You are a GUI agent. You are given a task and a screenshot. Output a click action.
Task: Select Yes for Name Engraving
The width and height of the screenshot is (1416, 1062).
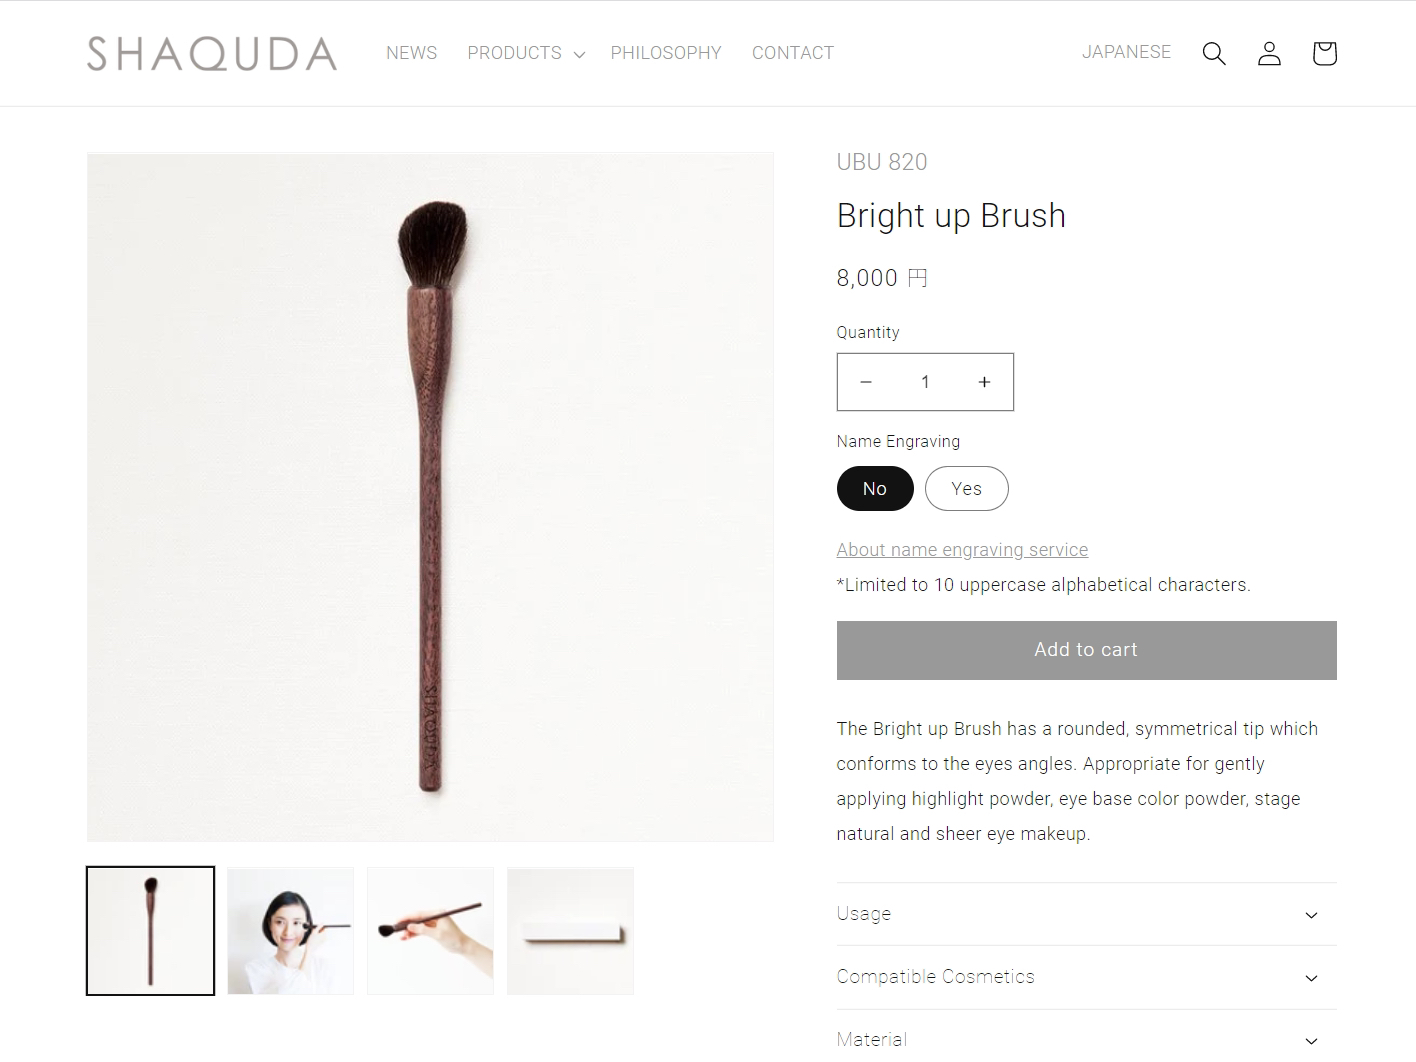[966, 489]
